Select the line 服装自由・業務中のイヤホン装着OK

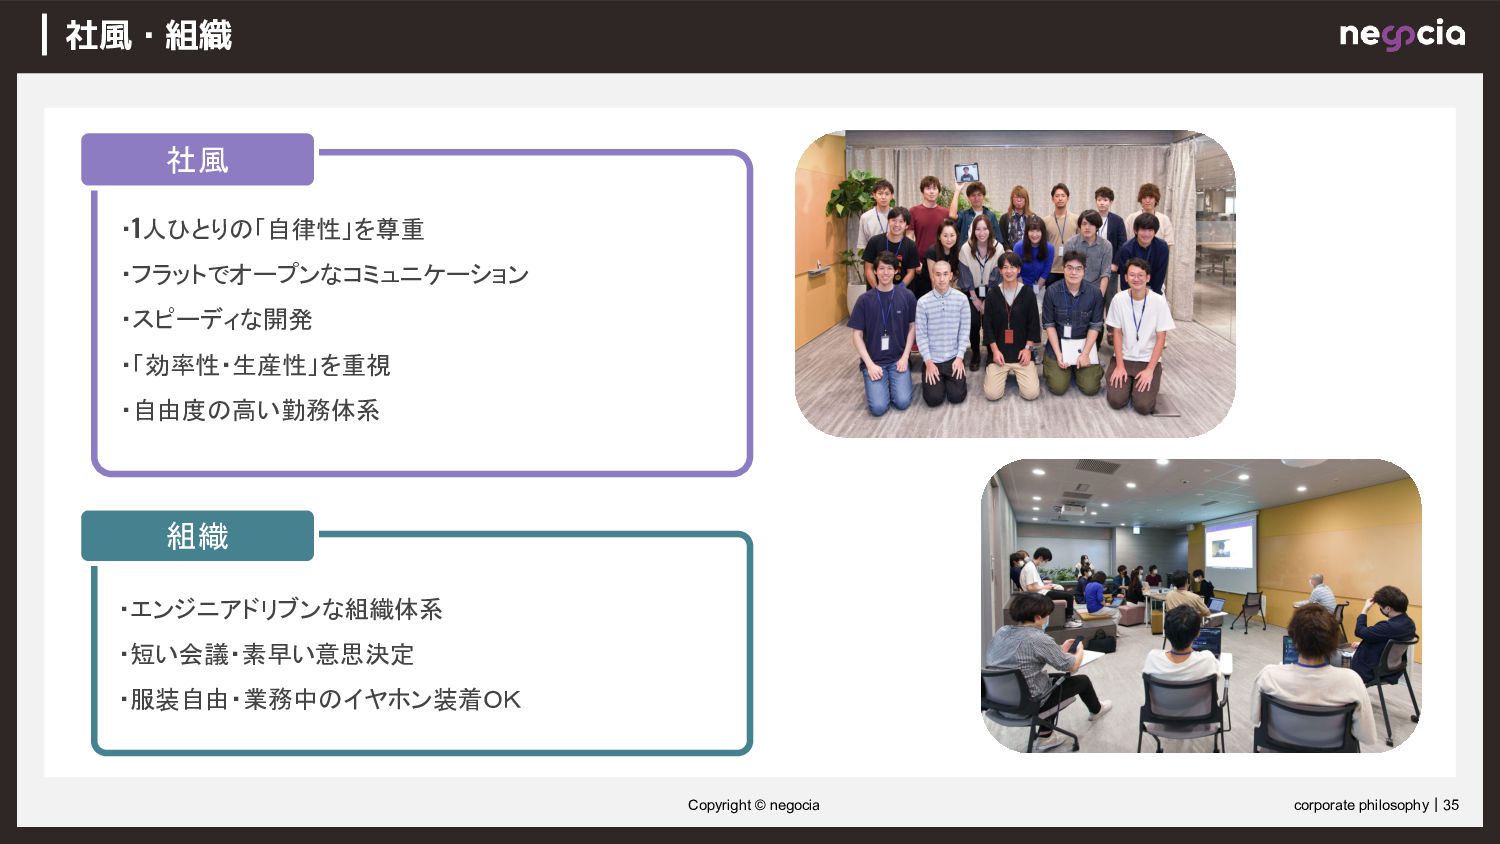tap(321, 699)
